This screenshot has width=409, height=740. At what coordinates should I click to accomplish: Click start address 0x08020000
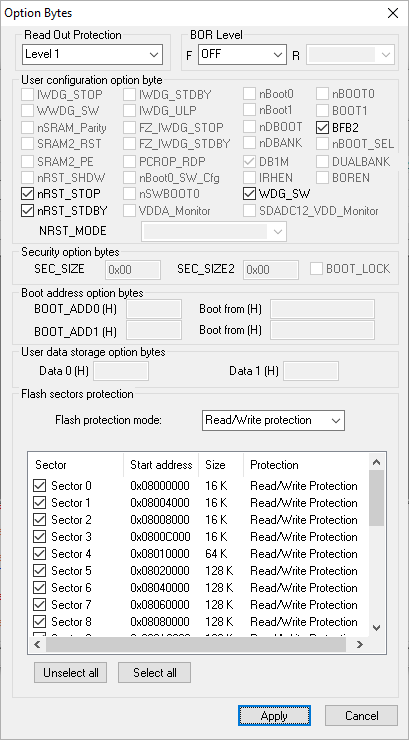pos(160,571)
